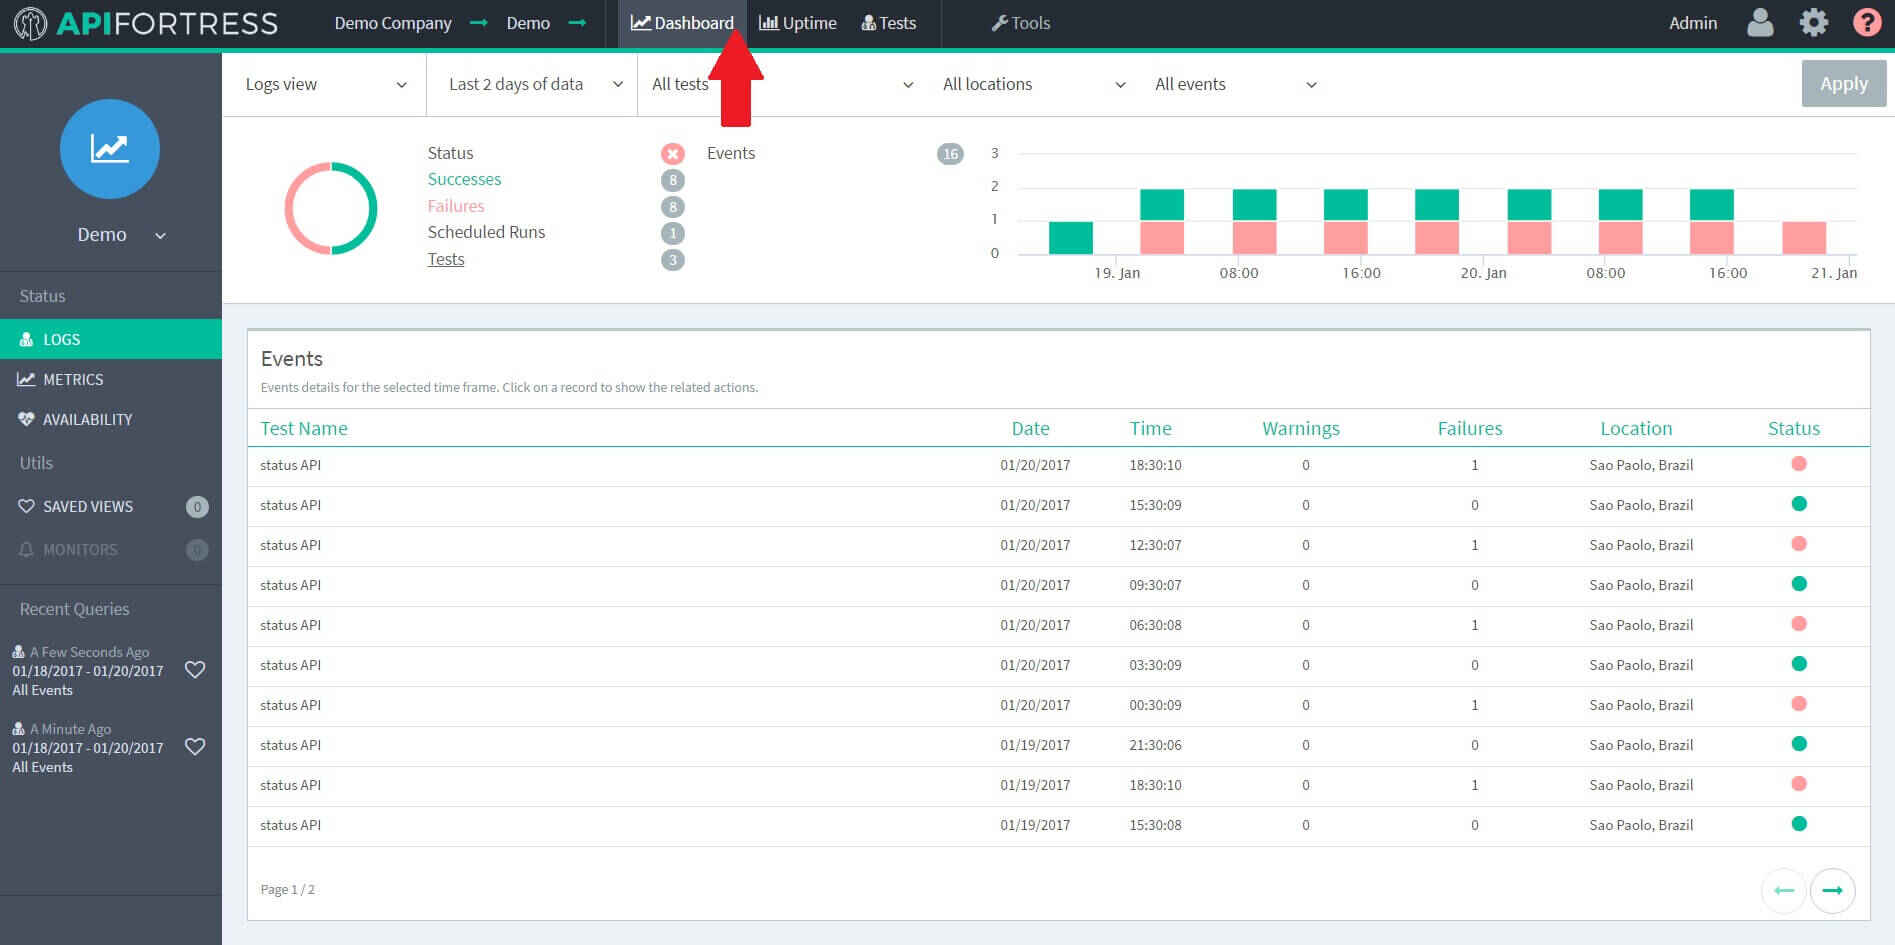Open the AVAILABILITY section
This screenshot has width=1895, height=945.
click(x=88, y=419)
